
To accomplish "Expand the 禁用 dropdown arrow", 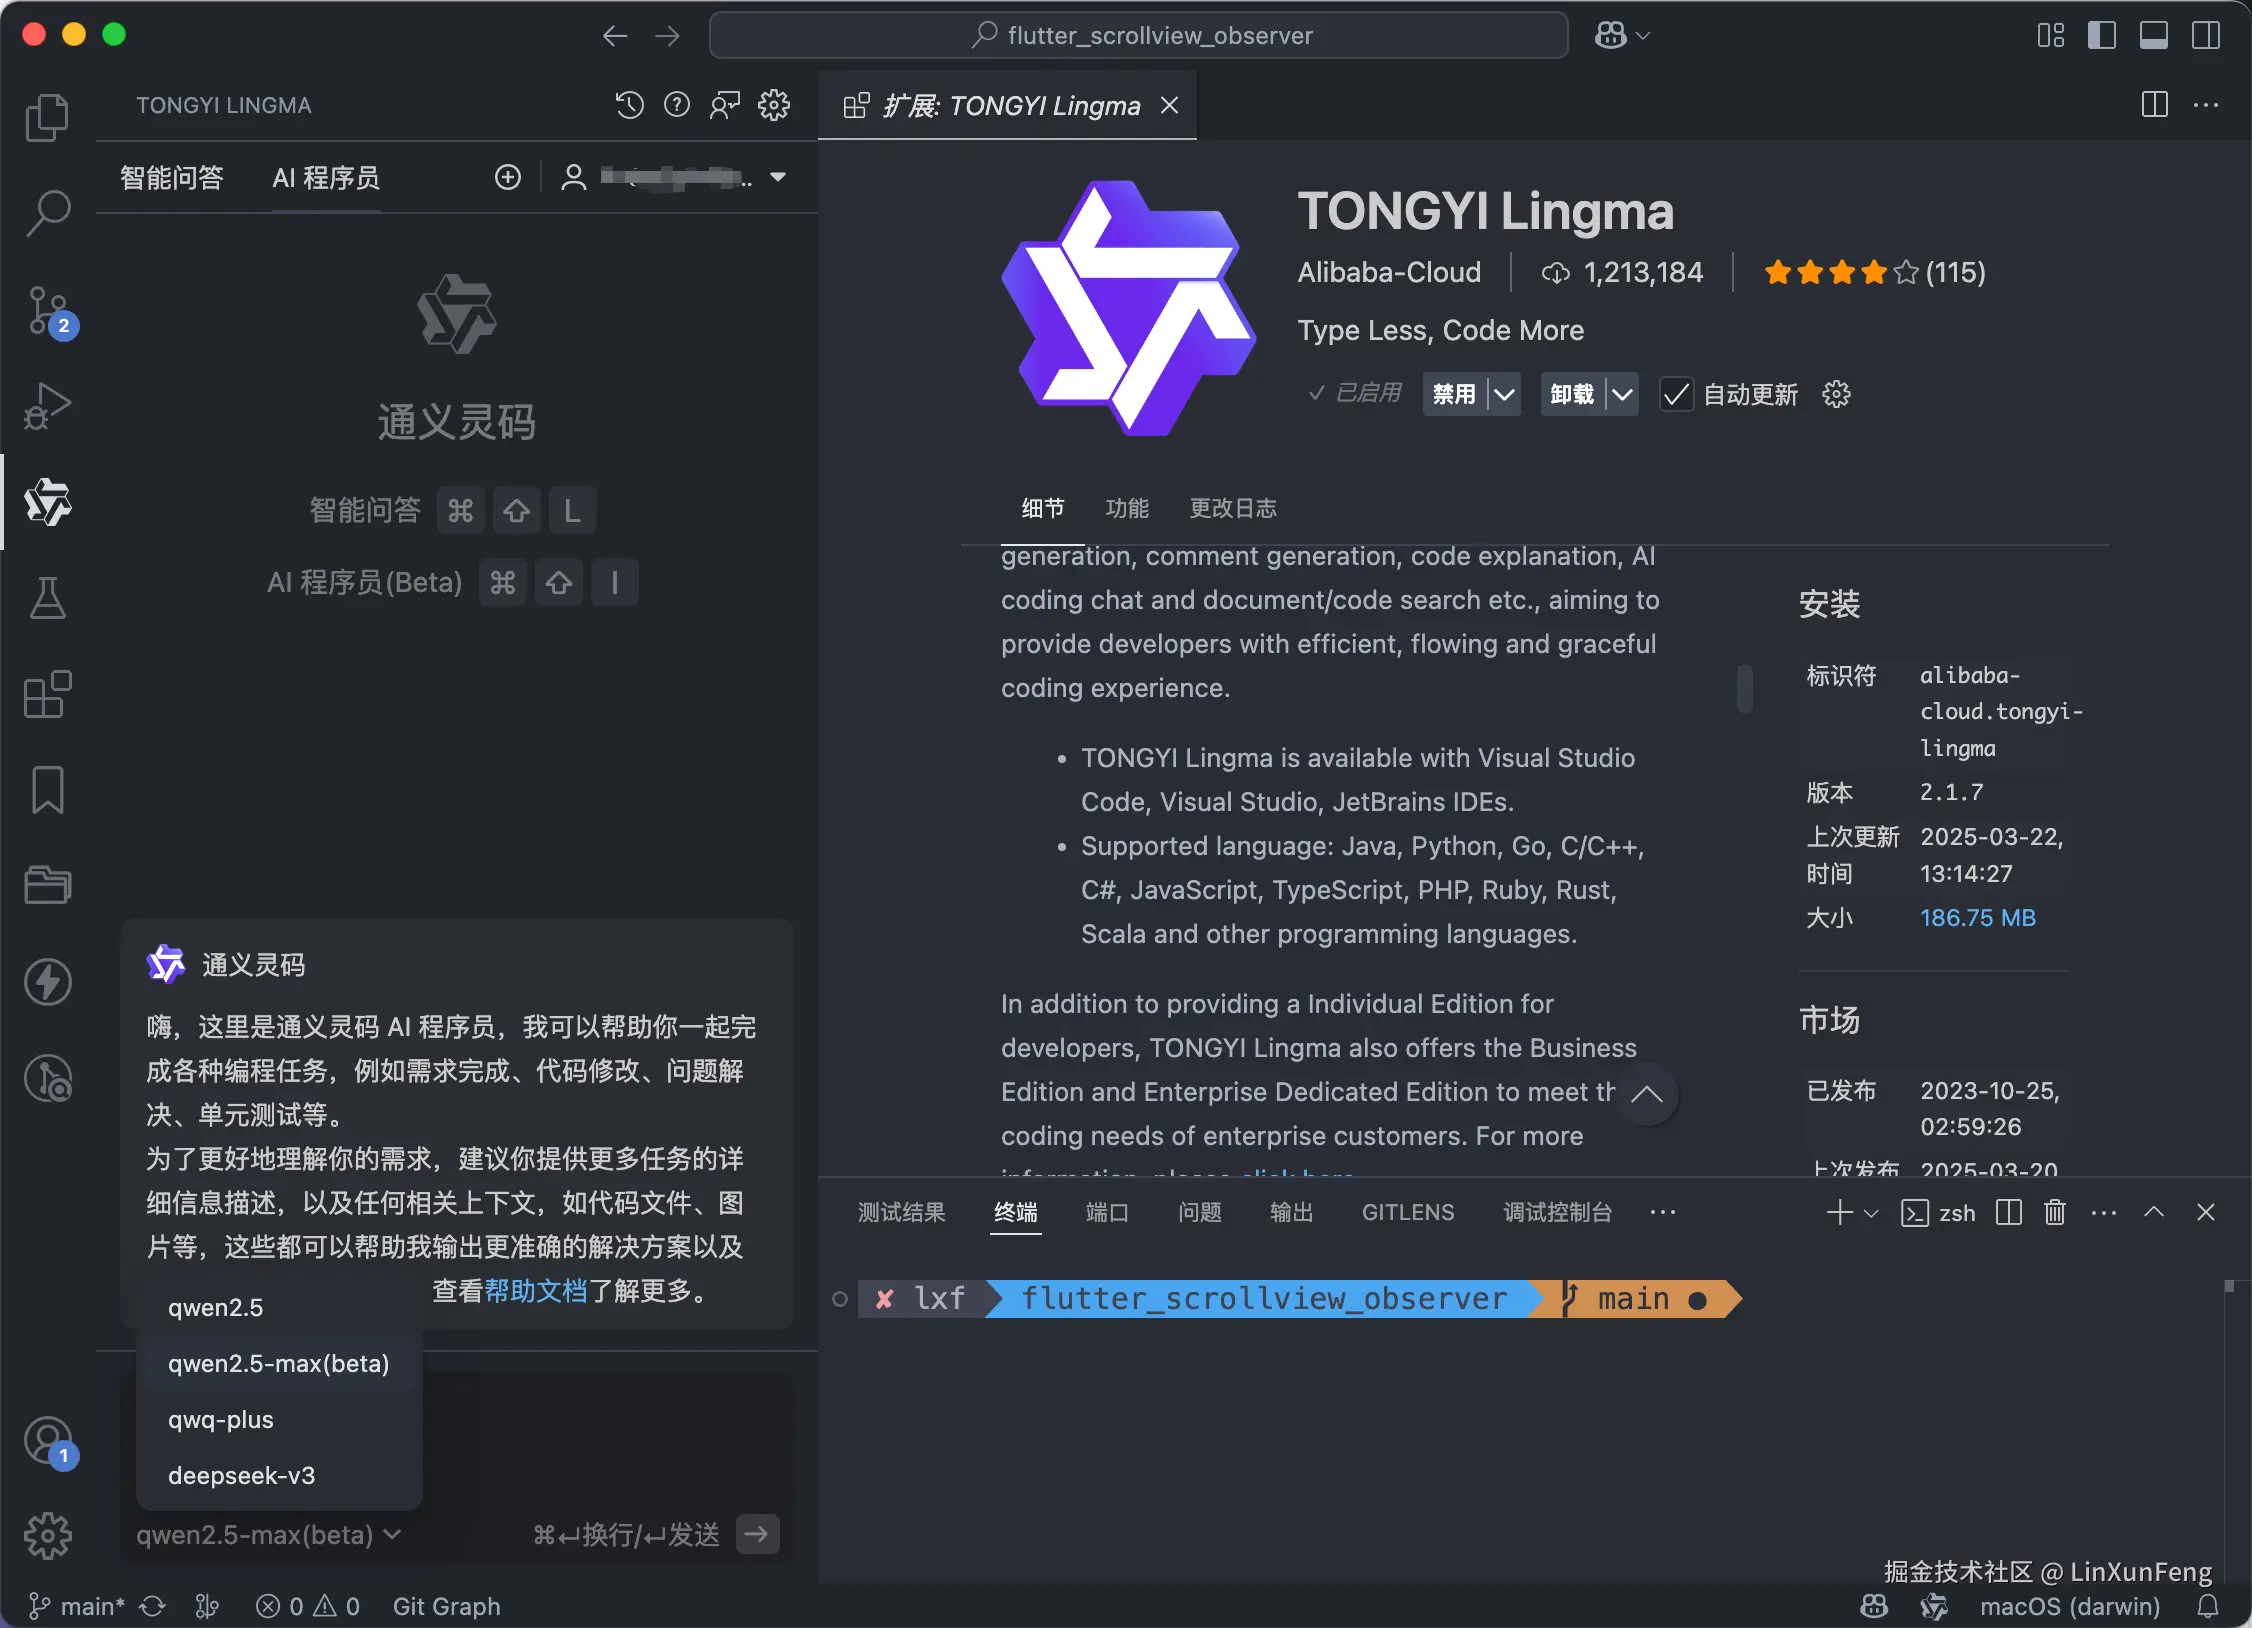I will coord(1503,394).
